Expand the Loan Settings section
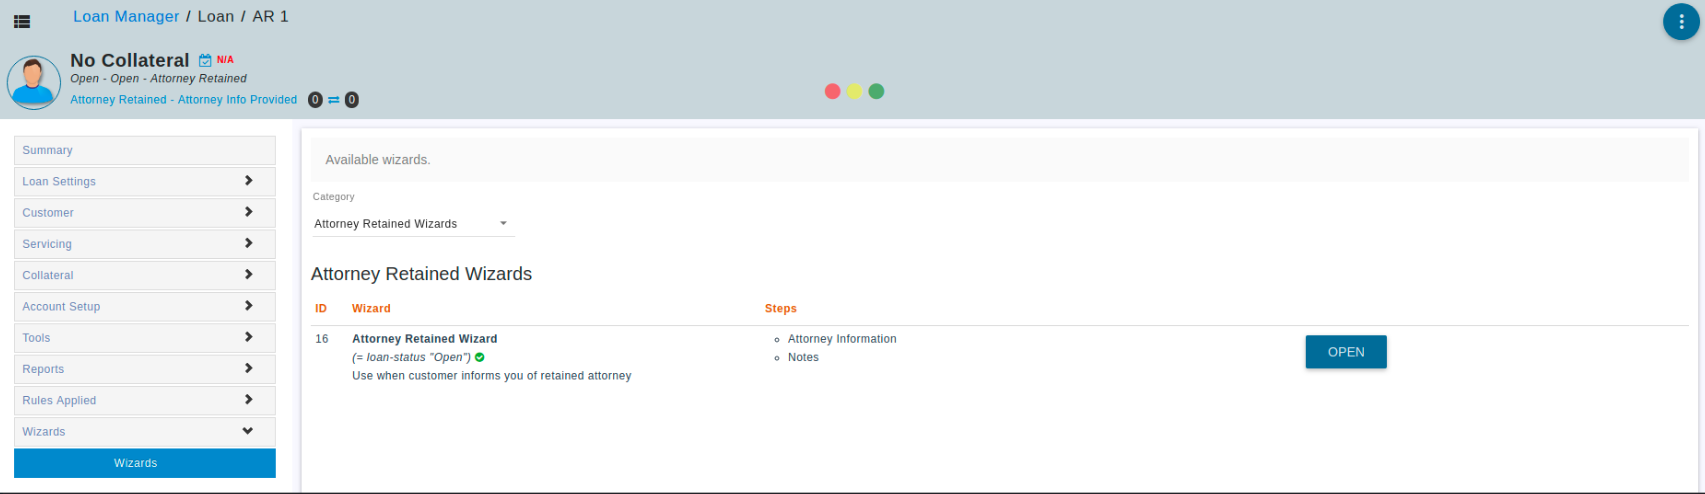 coord(145,181)
